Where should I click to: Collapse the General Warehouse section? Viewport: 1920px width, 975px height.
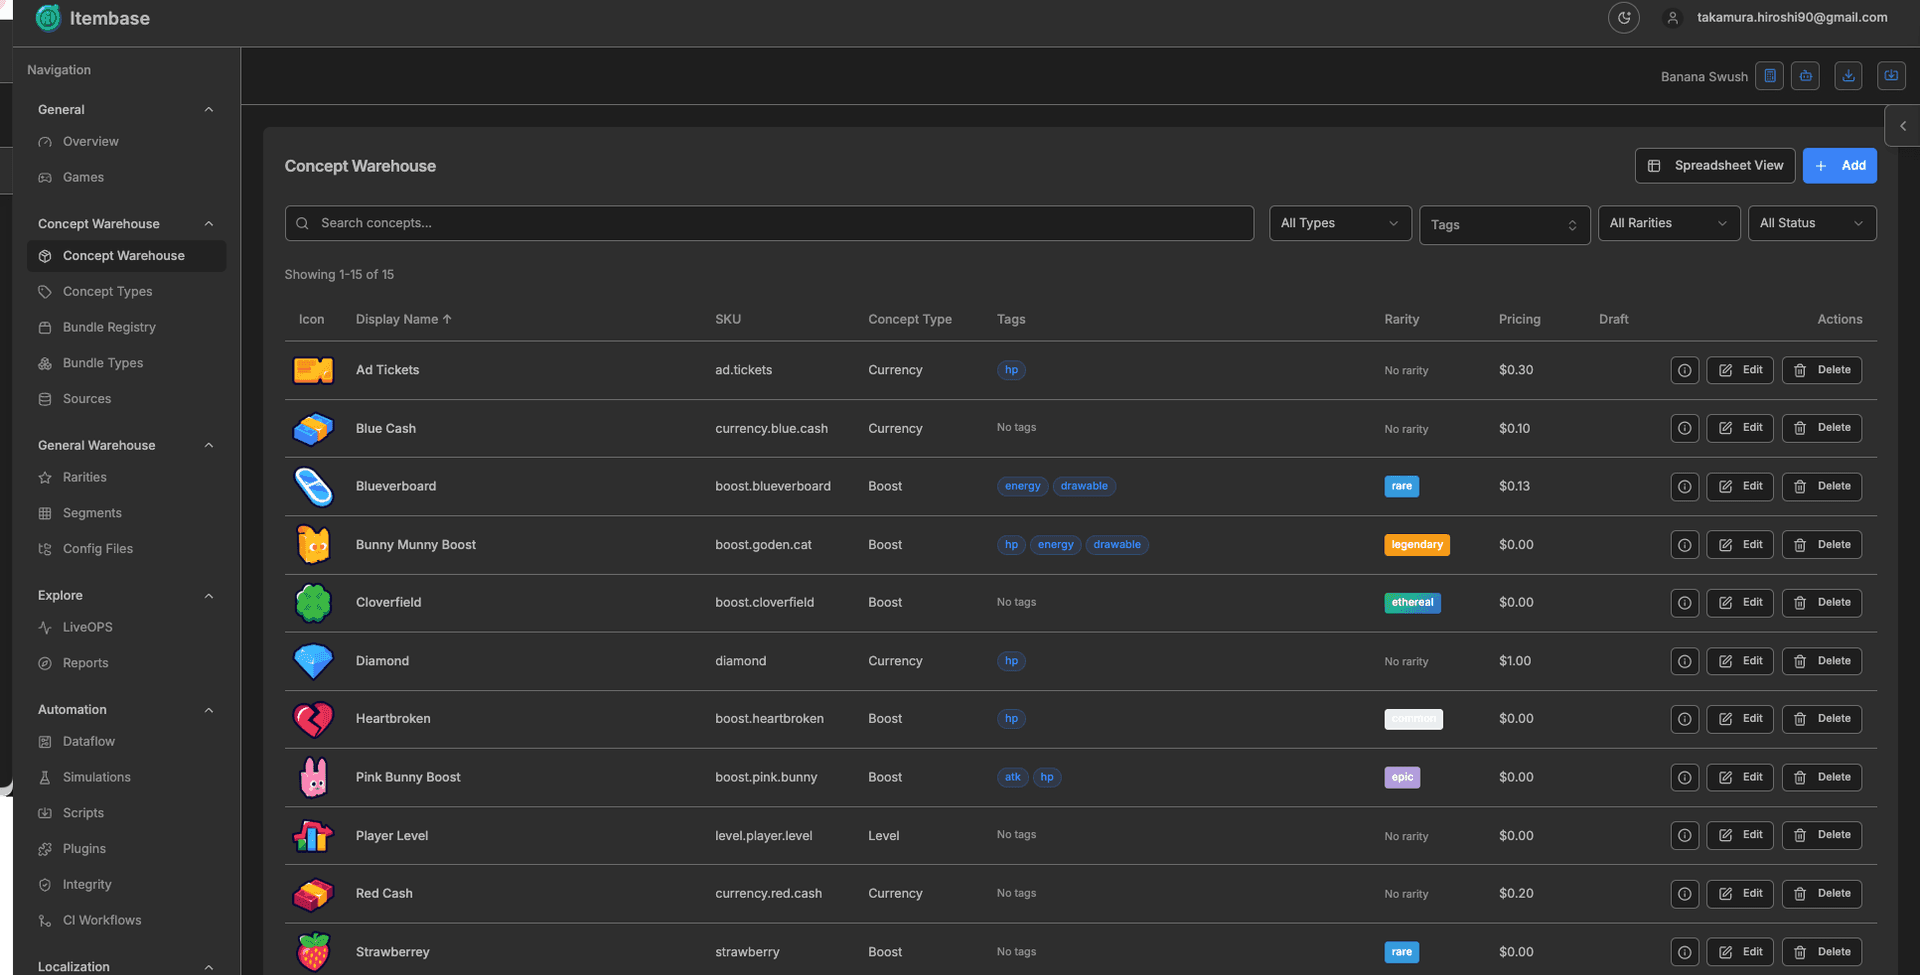[209, 446]
